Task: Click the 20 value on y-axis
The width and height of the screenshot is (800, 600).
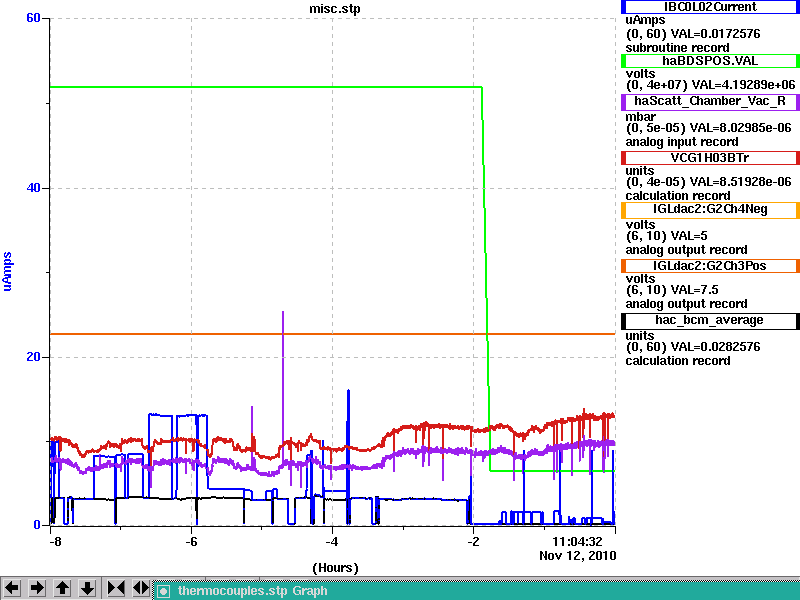Action: (33, 357)
